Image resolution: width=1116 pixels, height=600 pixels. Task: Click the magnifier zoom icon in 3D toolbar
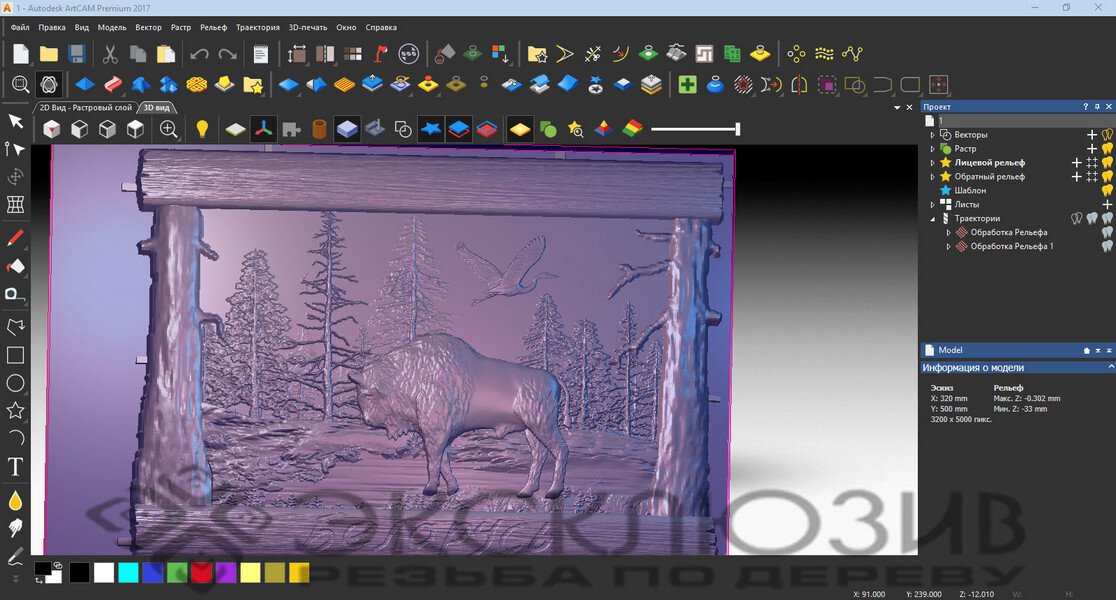(168, 129)
